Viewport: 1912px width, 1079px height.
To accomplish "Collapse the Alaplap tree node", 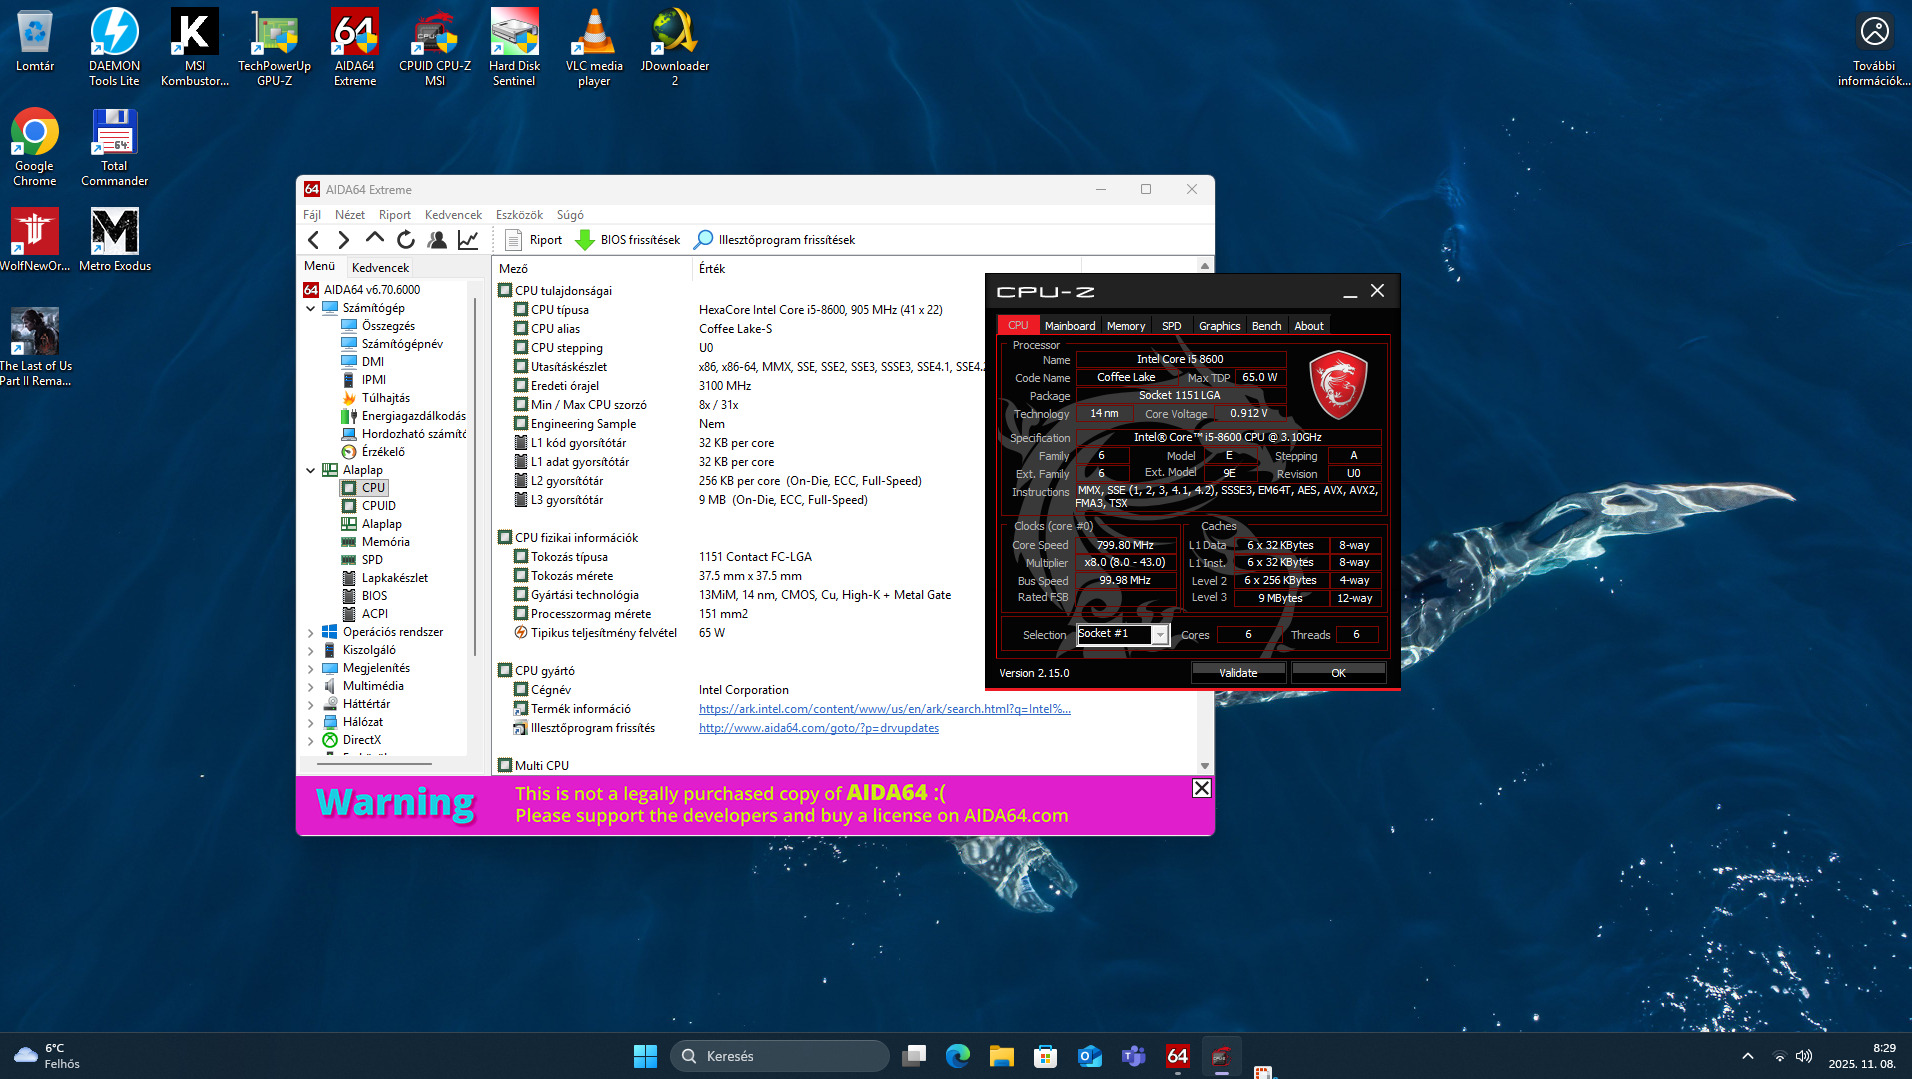I will click(x=311, y=470).
